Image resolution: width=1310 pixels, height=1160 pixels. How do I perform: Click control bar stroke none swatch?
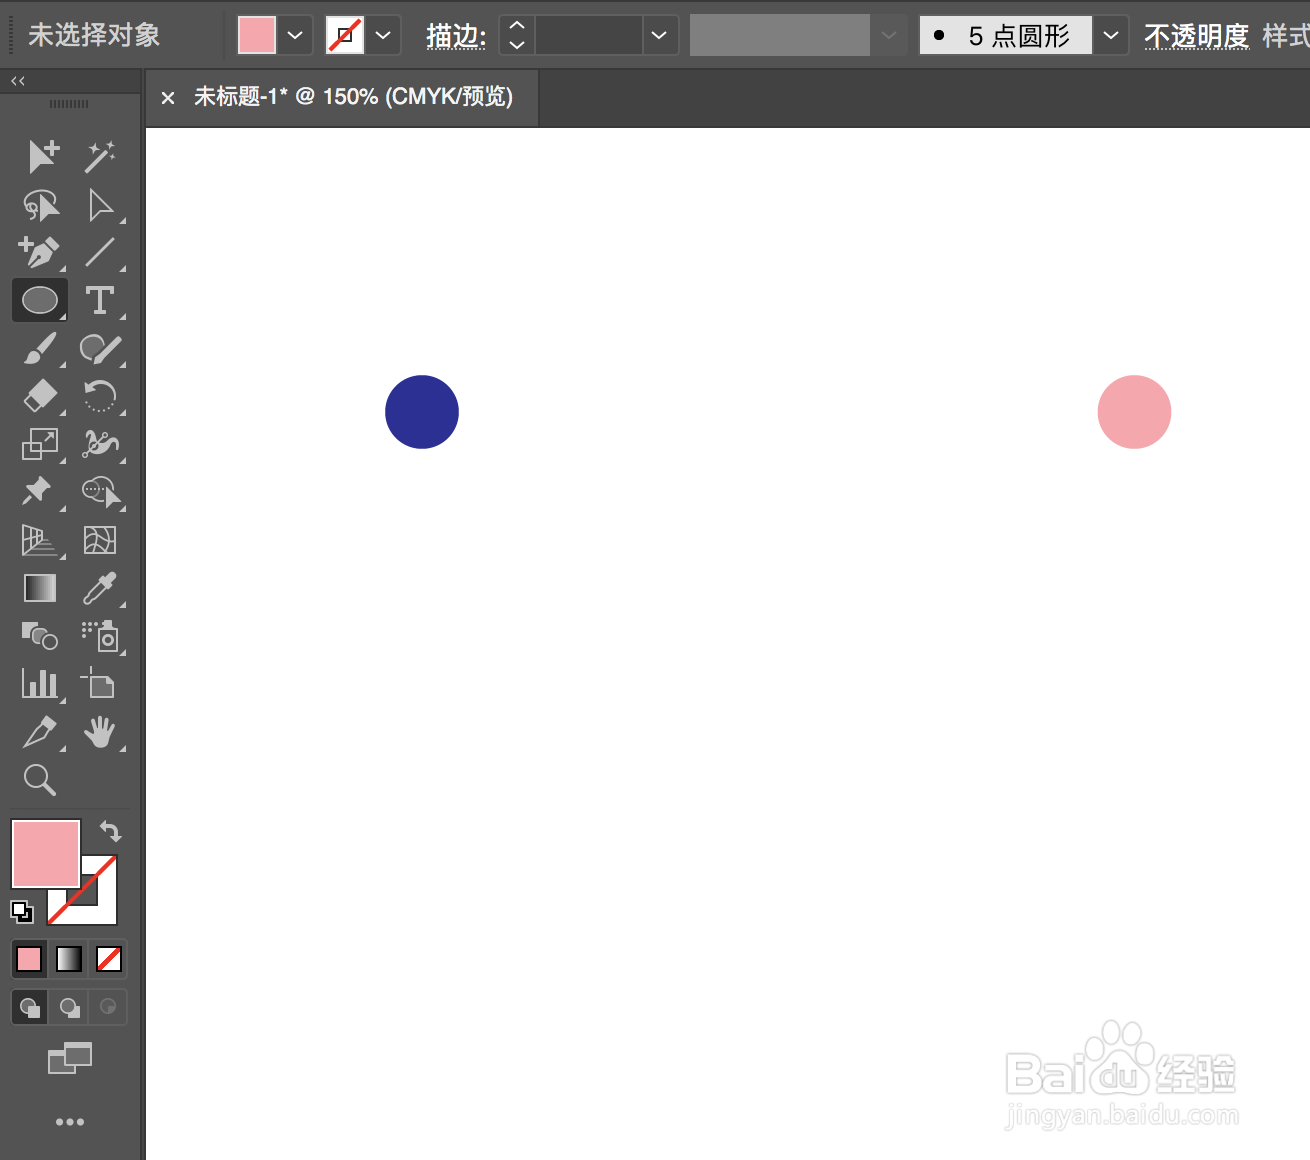point(345,35)
